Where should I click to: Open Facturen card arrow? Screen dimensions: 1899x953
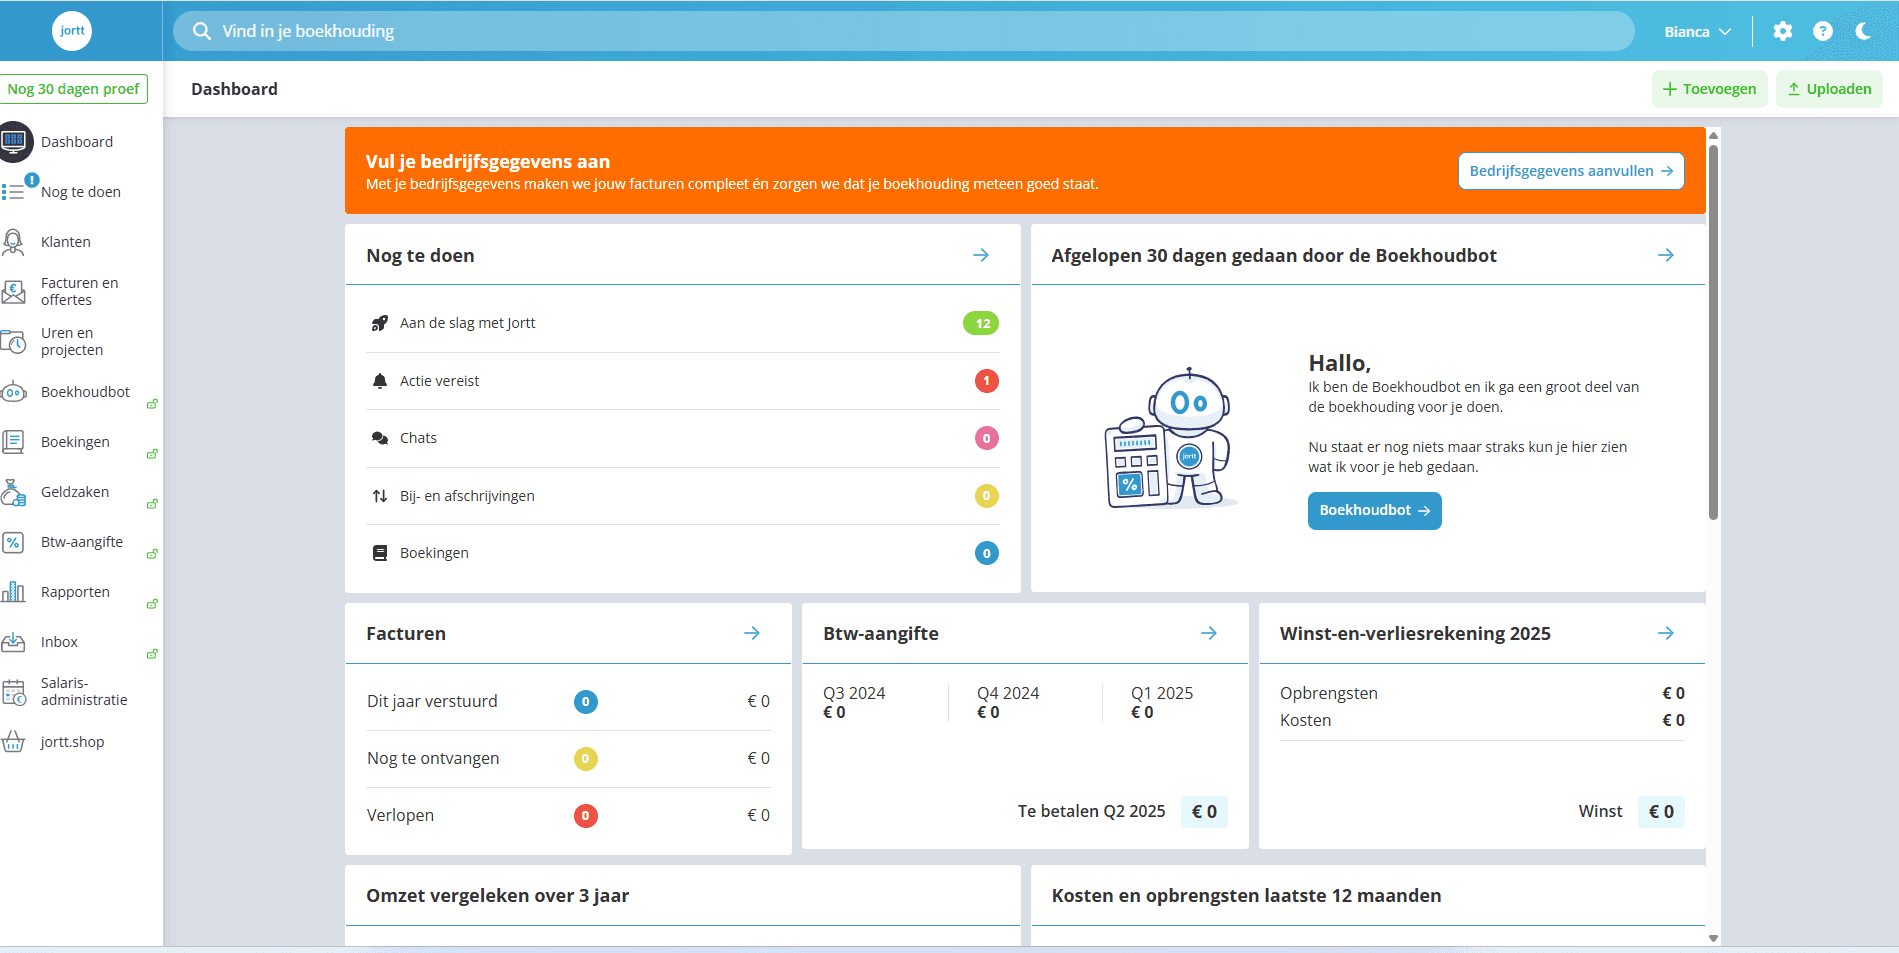pos(752,633)
